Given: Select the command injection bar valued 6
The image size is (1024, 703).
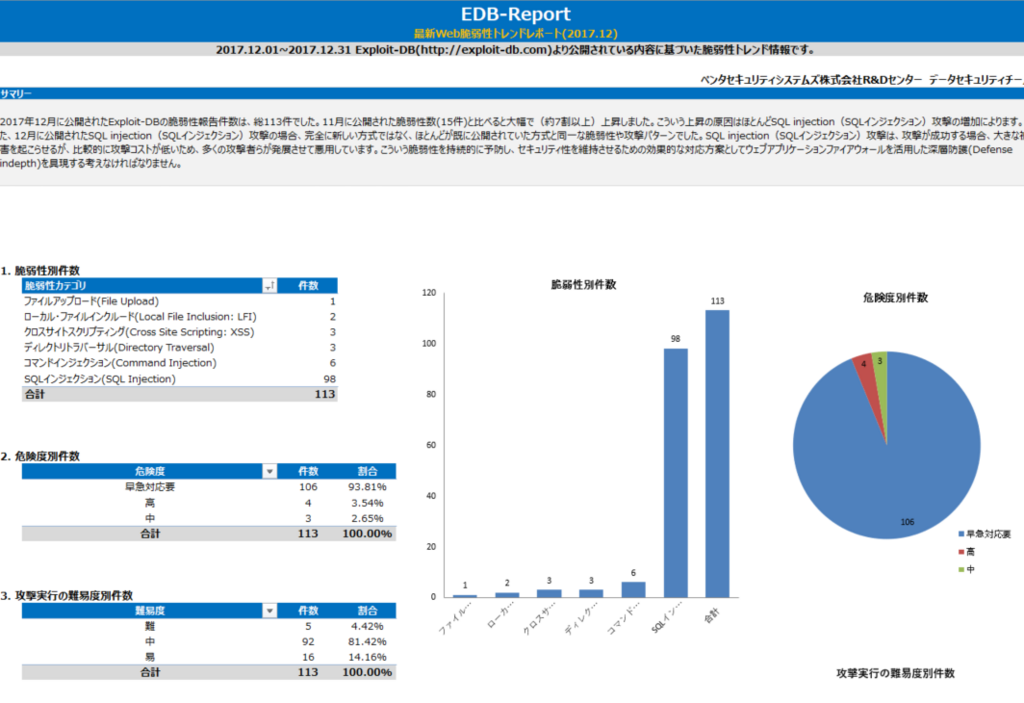Looking at the screenshot, I should point(633,589).
